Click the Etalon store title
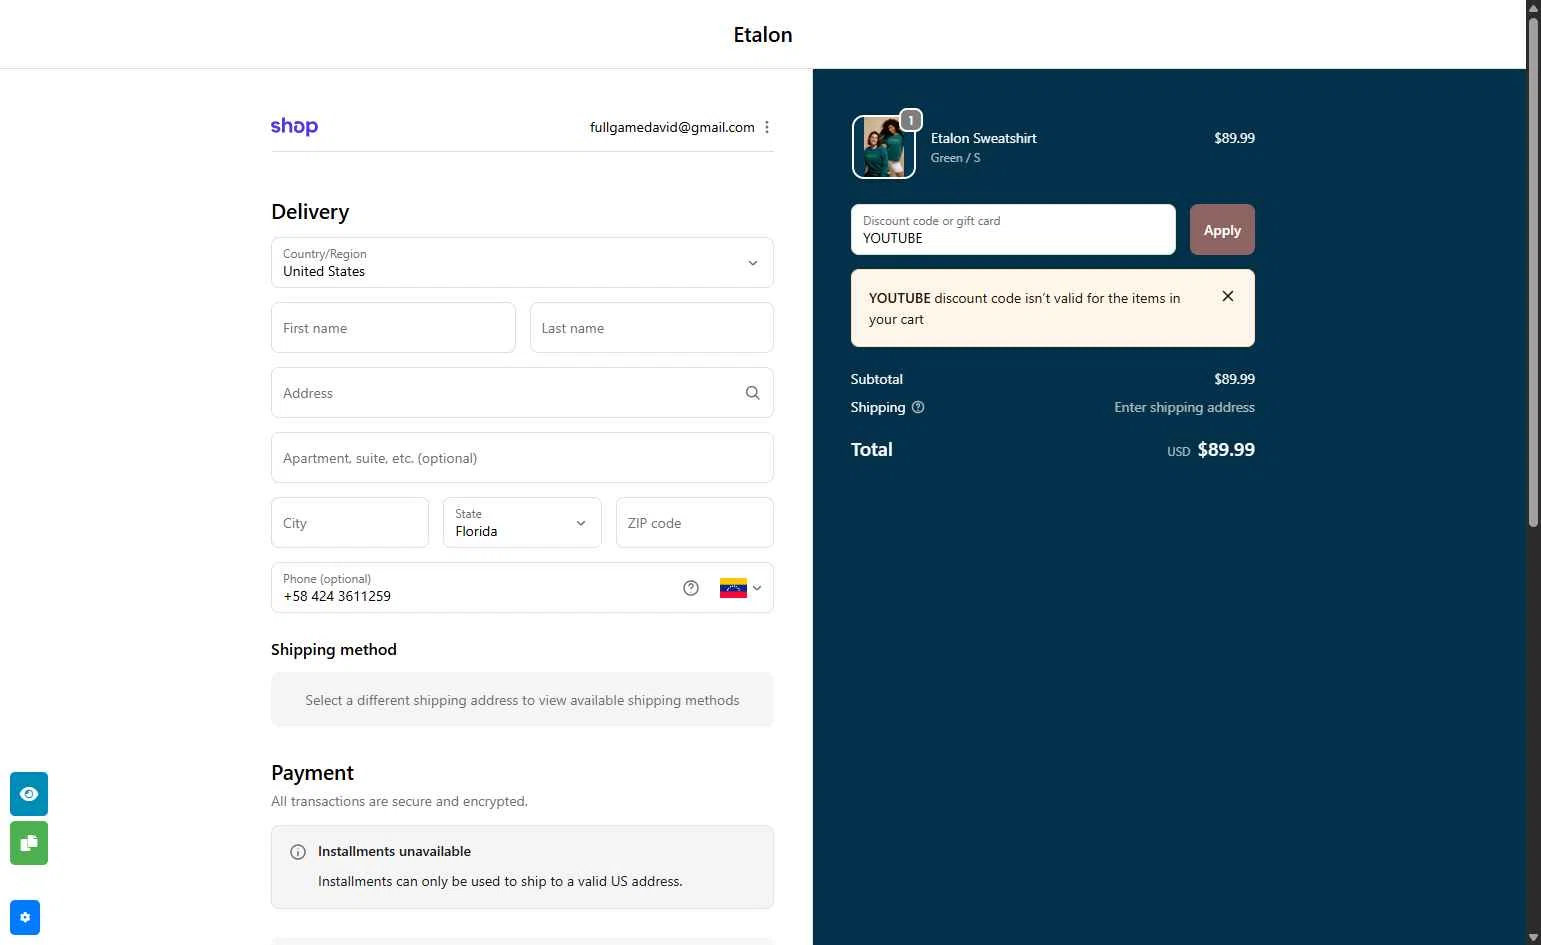Viewport: 1541px width, 945px height. 763,35
